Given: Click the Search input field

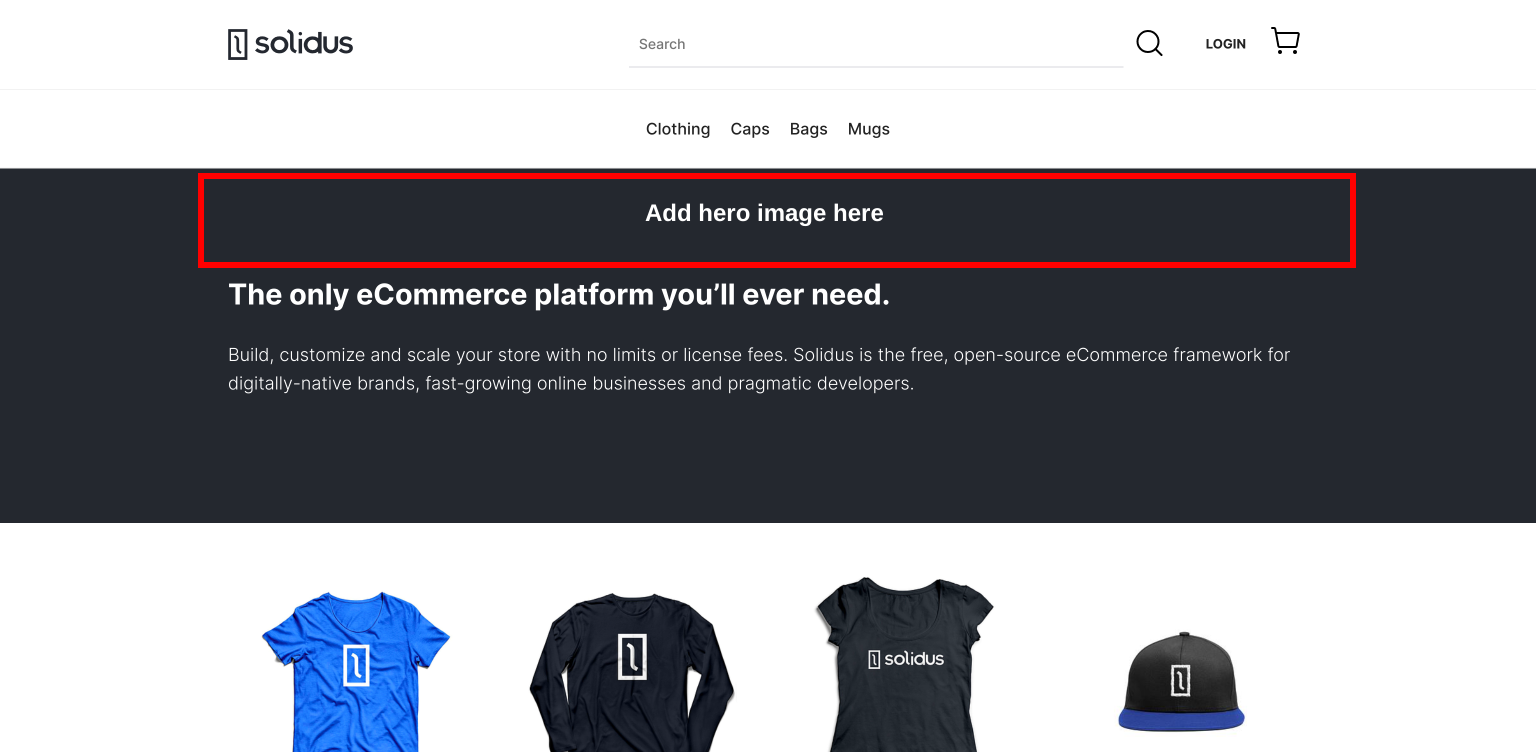Looking at the screenshot, I should coord(875,44).
